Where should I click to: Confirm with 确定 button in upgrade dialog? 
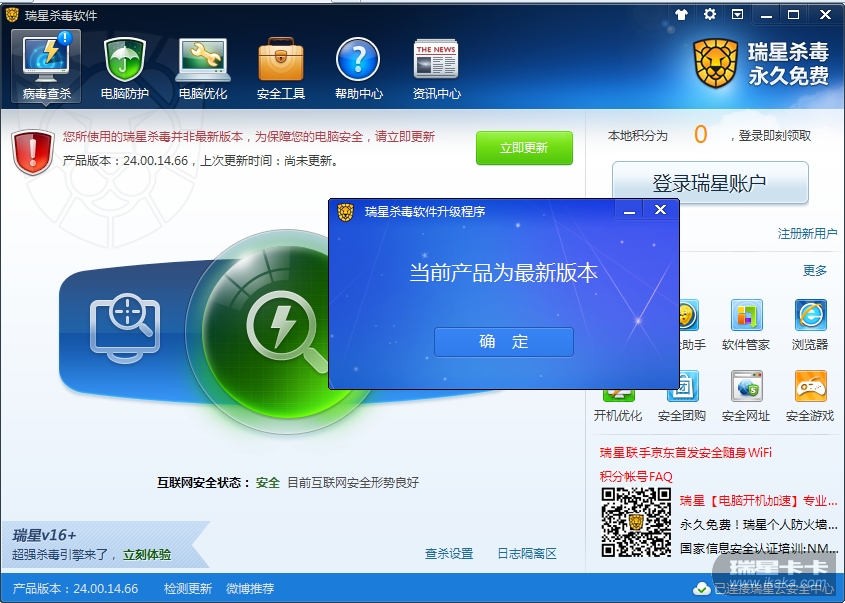pyautogui.click(x=504, y=342)
